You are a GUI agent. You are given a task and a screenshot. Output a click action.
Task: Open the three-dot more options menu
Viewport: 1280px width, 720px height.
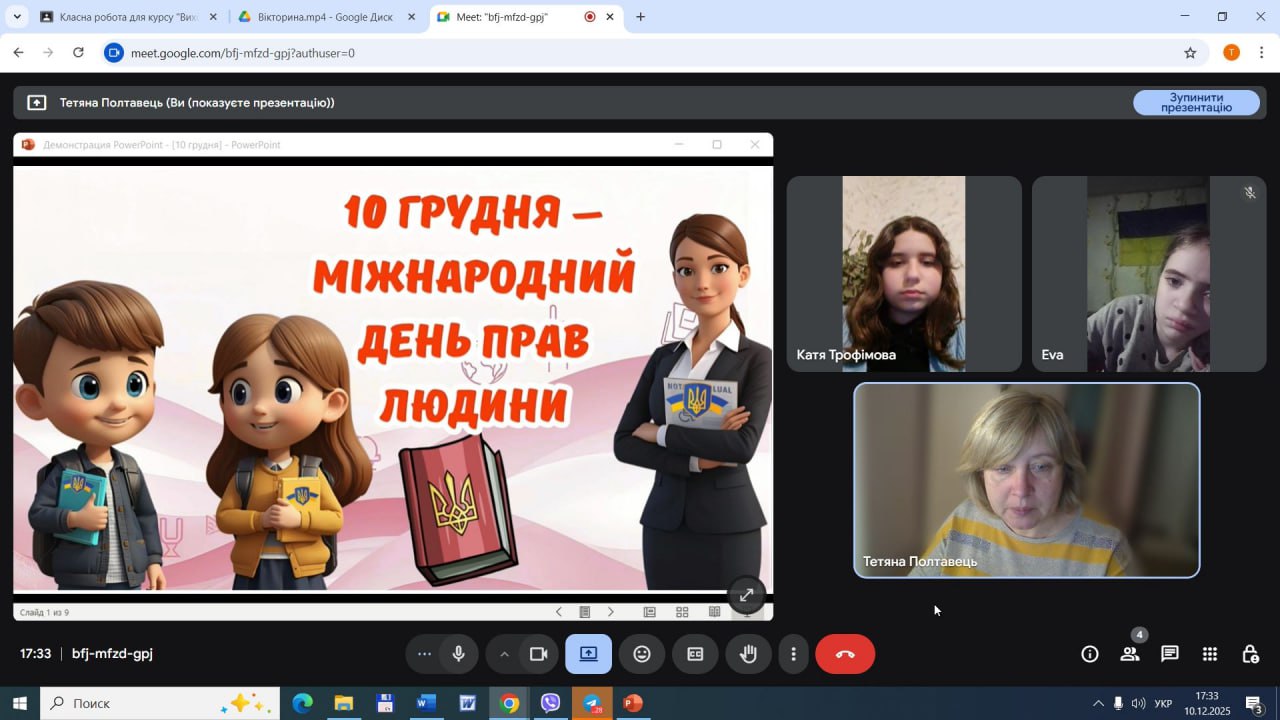[x=794, y=654]
